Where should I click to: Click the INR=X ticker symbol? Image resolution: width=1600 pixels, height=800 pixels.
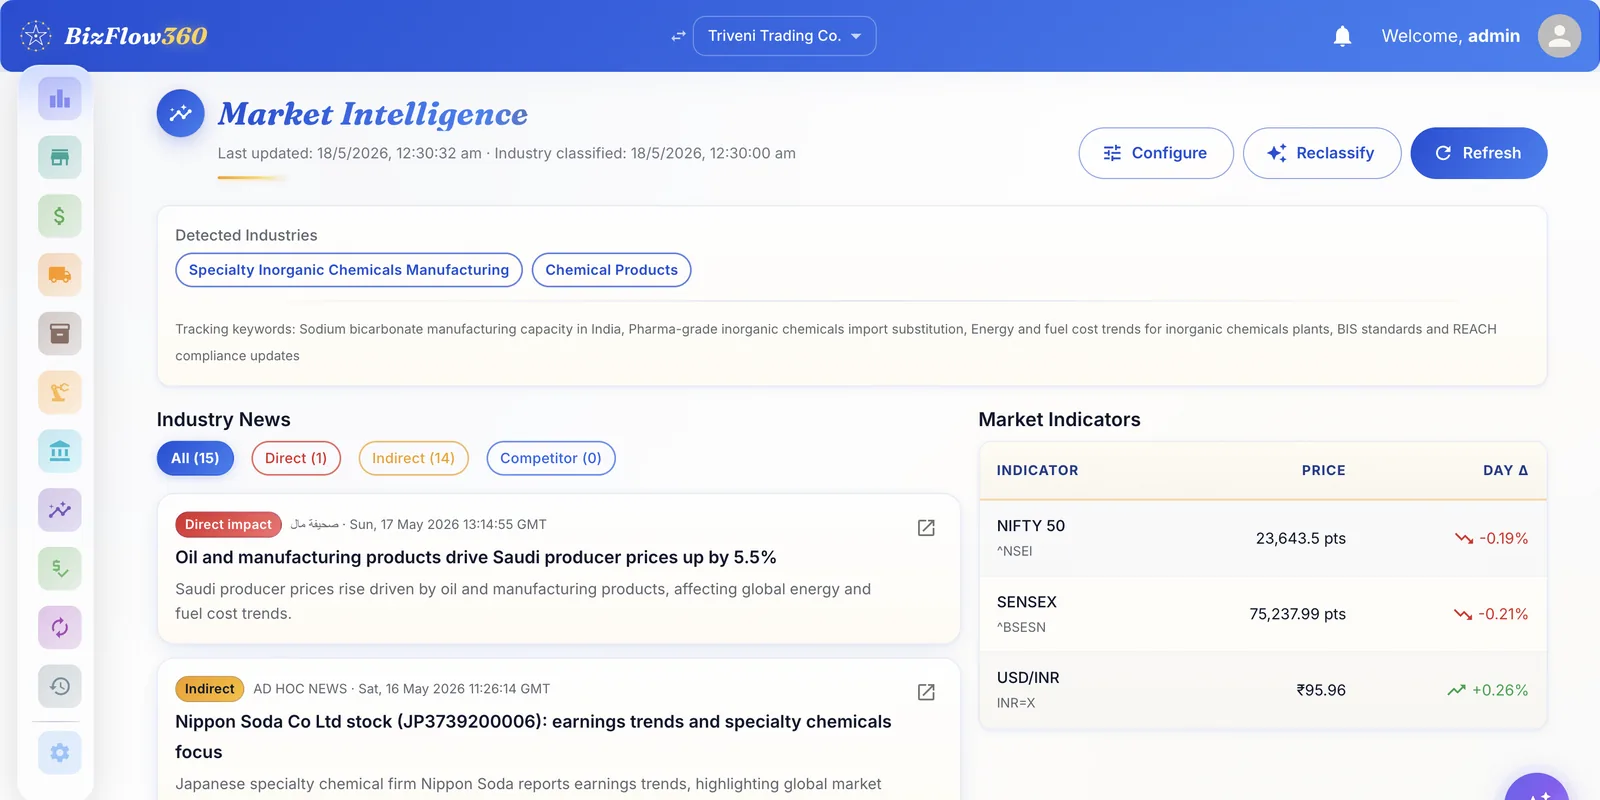tap(1016, 703)
